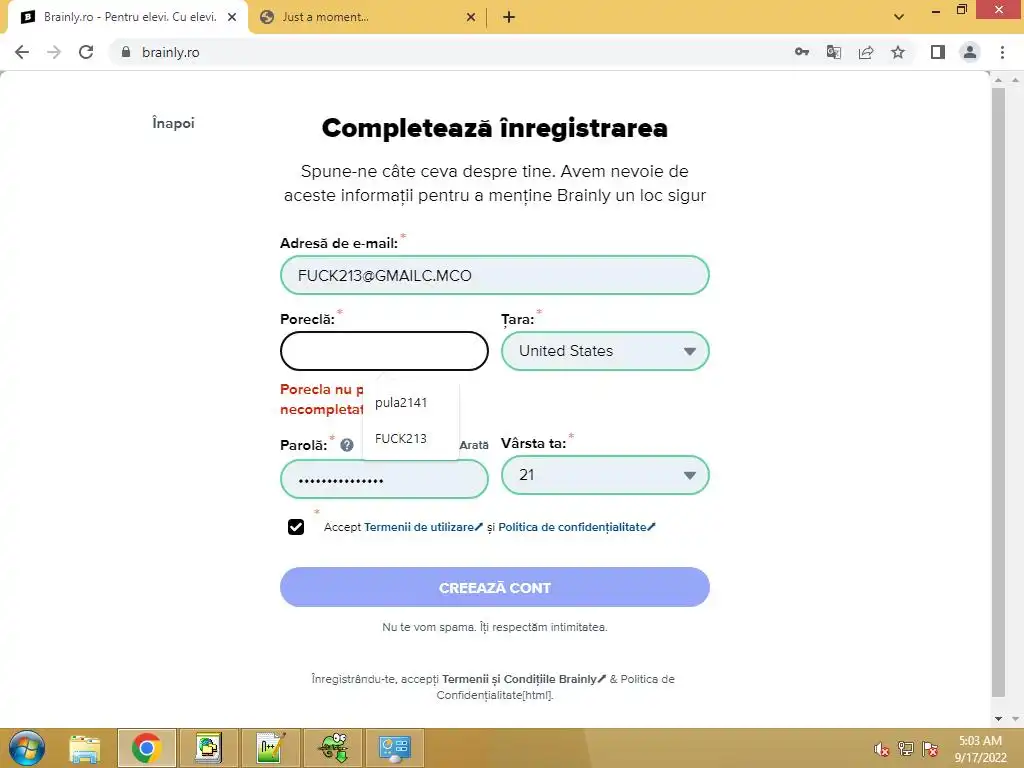The width and height of the screenshot is (1024, 768).
Task: Click the Action Center flag icon
Action: tap(931, 748)
